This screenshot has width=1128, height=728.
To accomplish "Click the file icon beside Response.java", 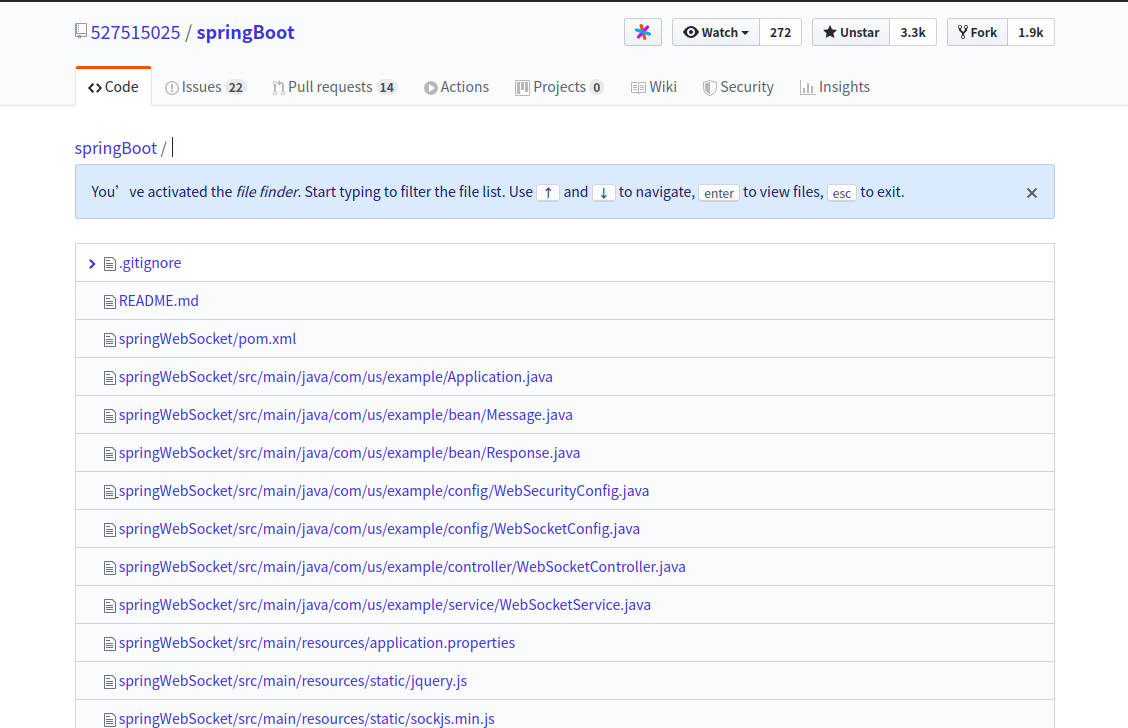I will point(109,454).
